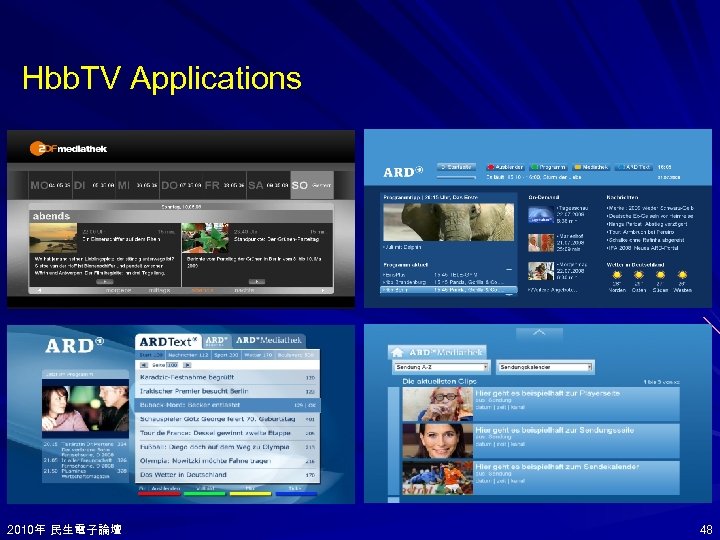The height and width of the screenshot is (540, 720).
Task: Open the Wetter 170 section
Action: (259, 355)
